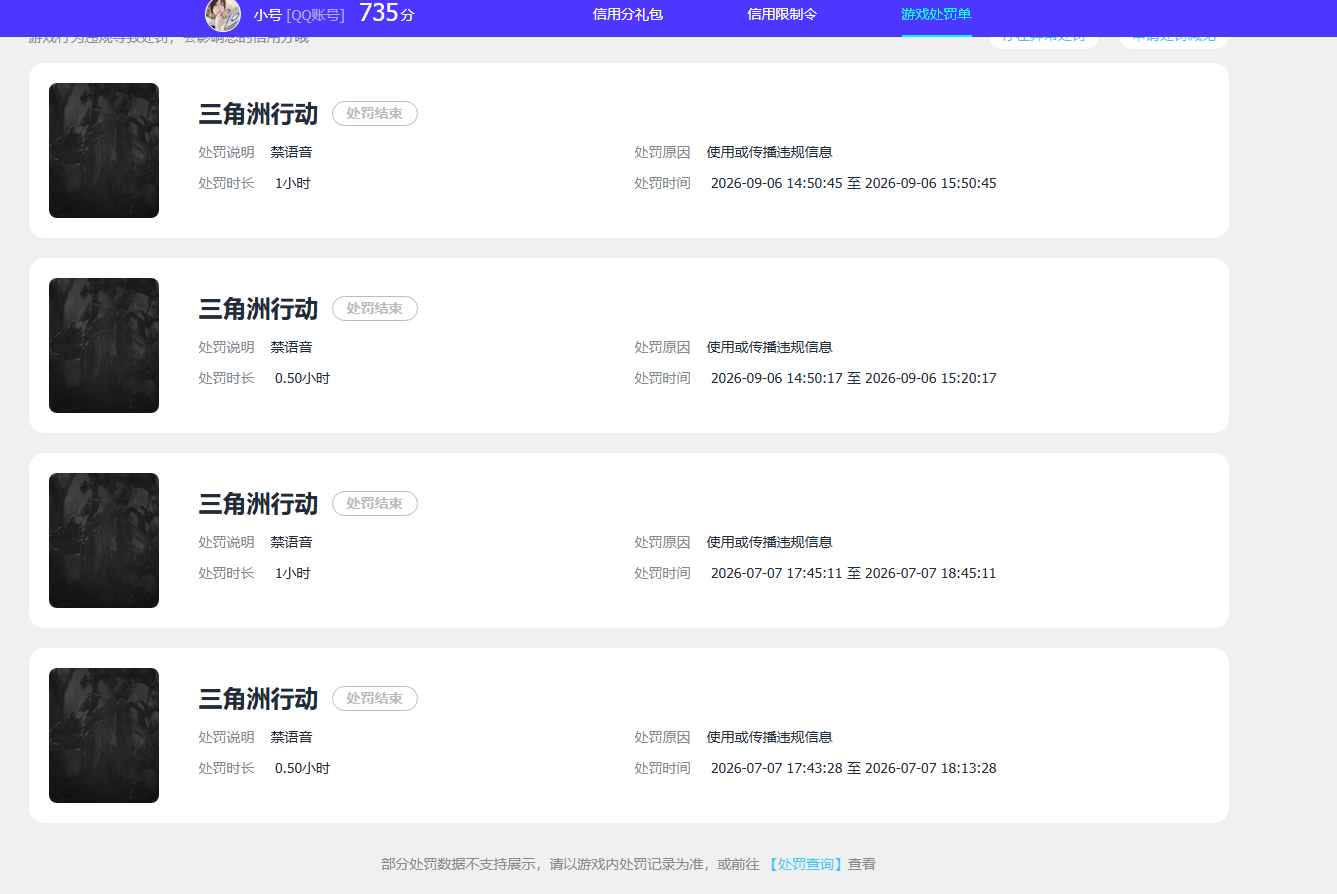1337x894 pixels.
Task: Click game thumbnail of penalty starting 17:43:28
Action: click(104, 735)
